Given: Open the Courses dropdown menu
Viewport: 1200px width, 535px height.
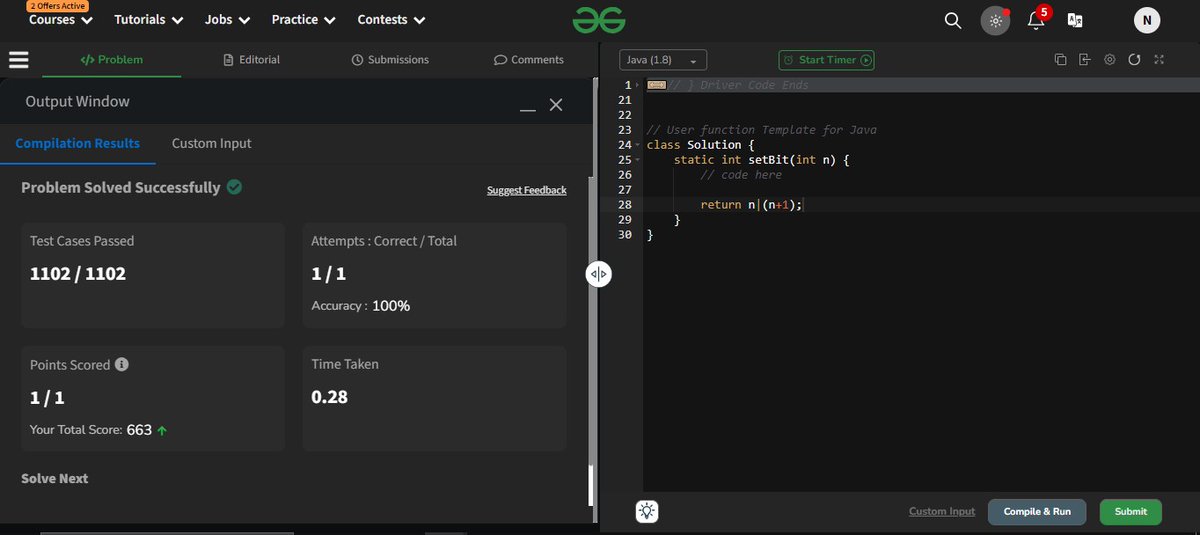Looking at the screenshot, I should pyautogui.click(x=61, y=20).
